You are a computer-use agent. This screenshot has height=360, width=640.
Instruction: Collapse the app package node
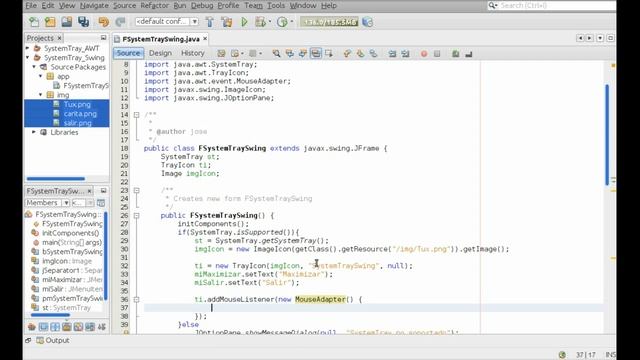40,76
